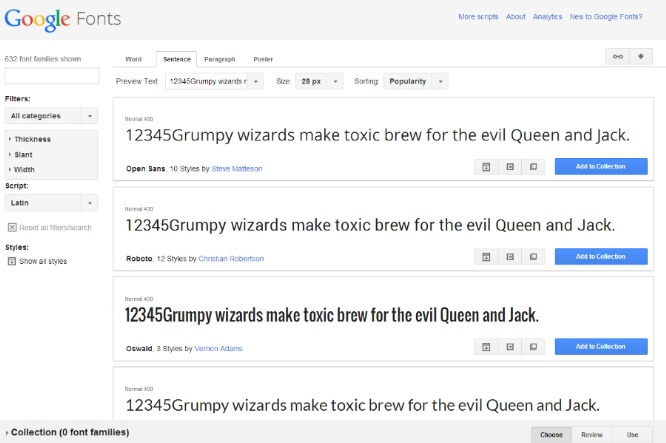The width and height of the screenshot is (666, 443).
Task: Click the Google Fonts logo
Action: [x=63, y=19]
